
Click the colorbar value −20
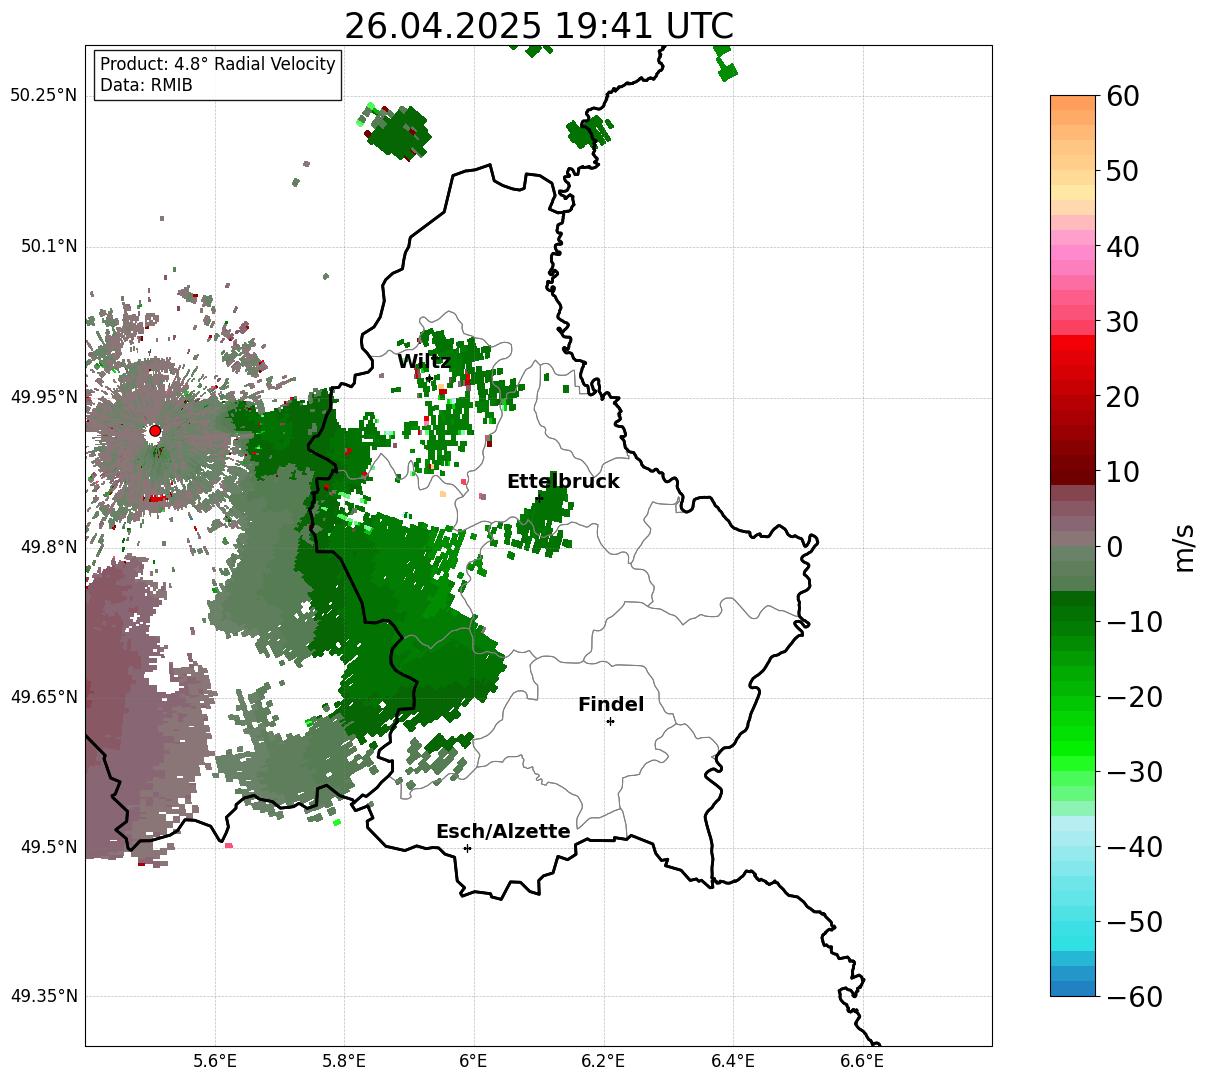click(x=1133, y=697)
